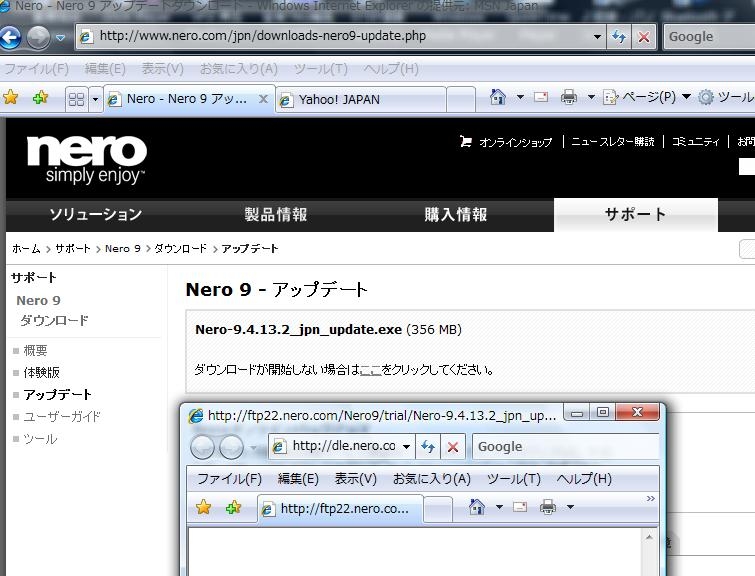755x576 pixels.
Task: Click Nero 9 in breadcrumb
Action: (123, 249)
